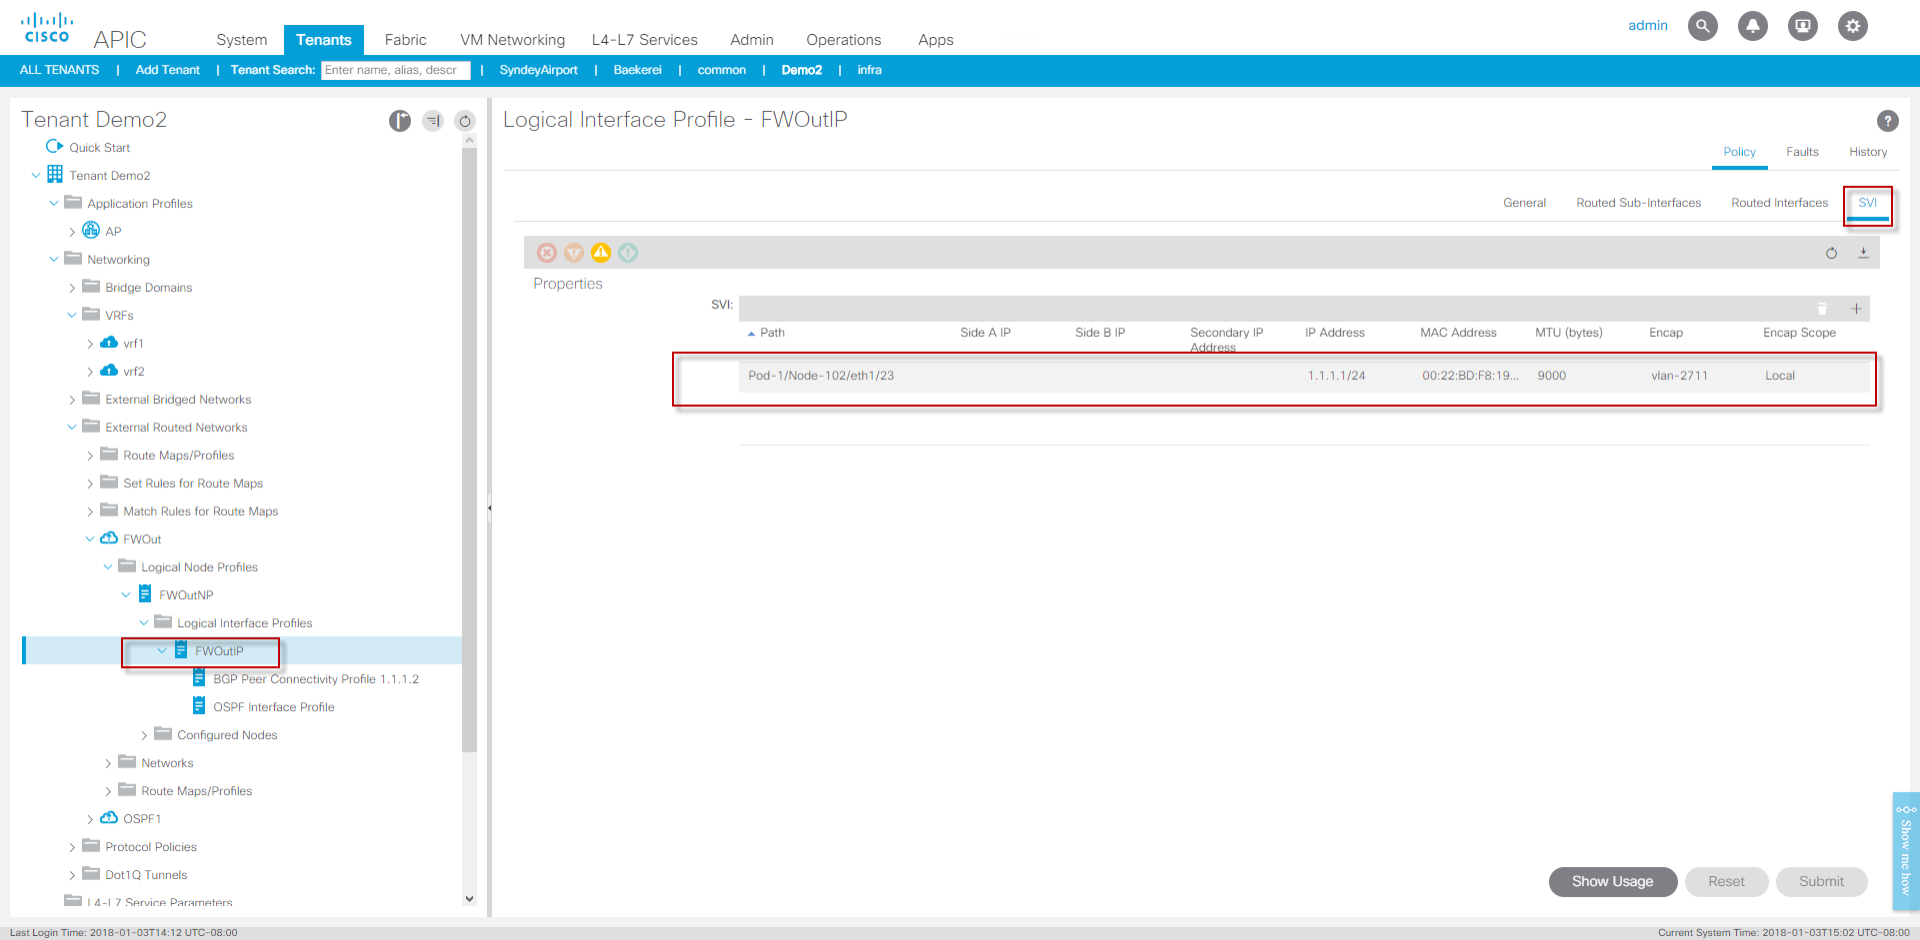1920x940 pixels.
Task: Switch to the Routed Interfaces tab
Action: click(x=1779, y=203)
